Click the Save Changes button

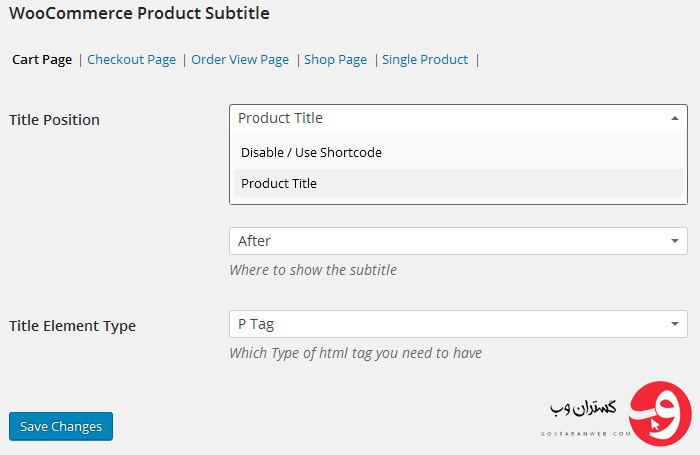pos(61,426)
